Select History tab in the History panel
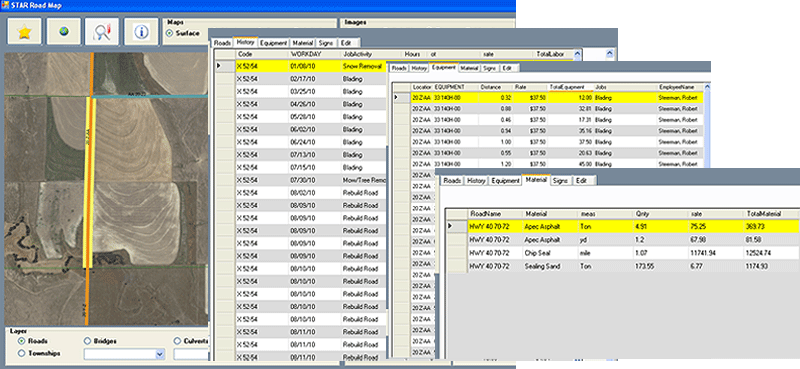800x369 pixels. click(x=245, y=43)
